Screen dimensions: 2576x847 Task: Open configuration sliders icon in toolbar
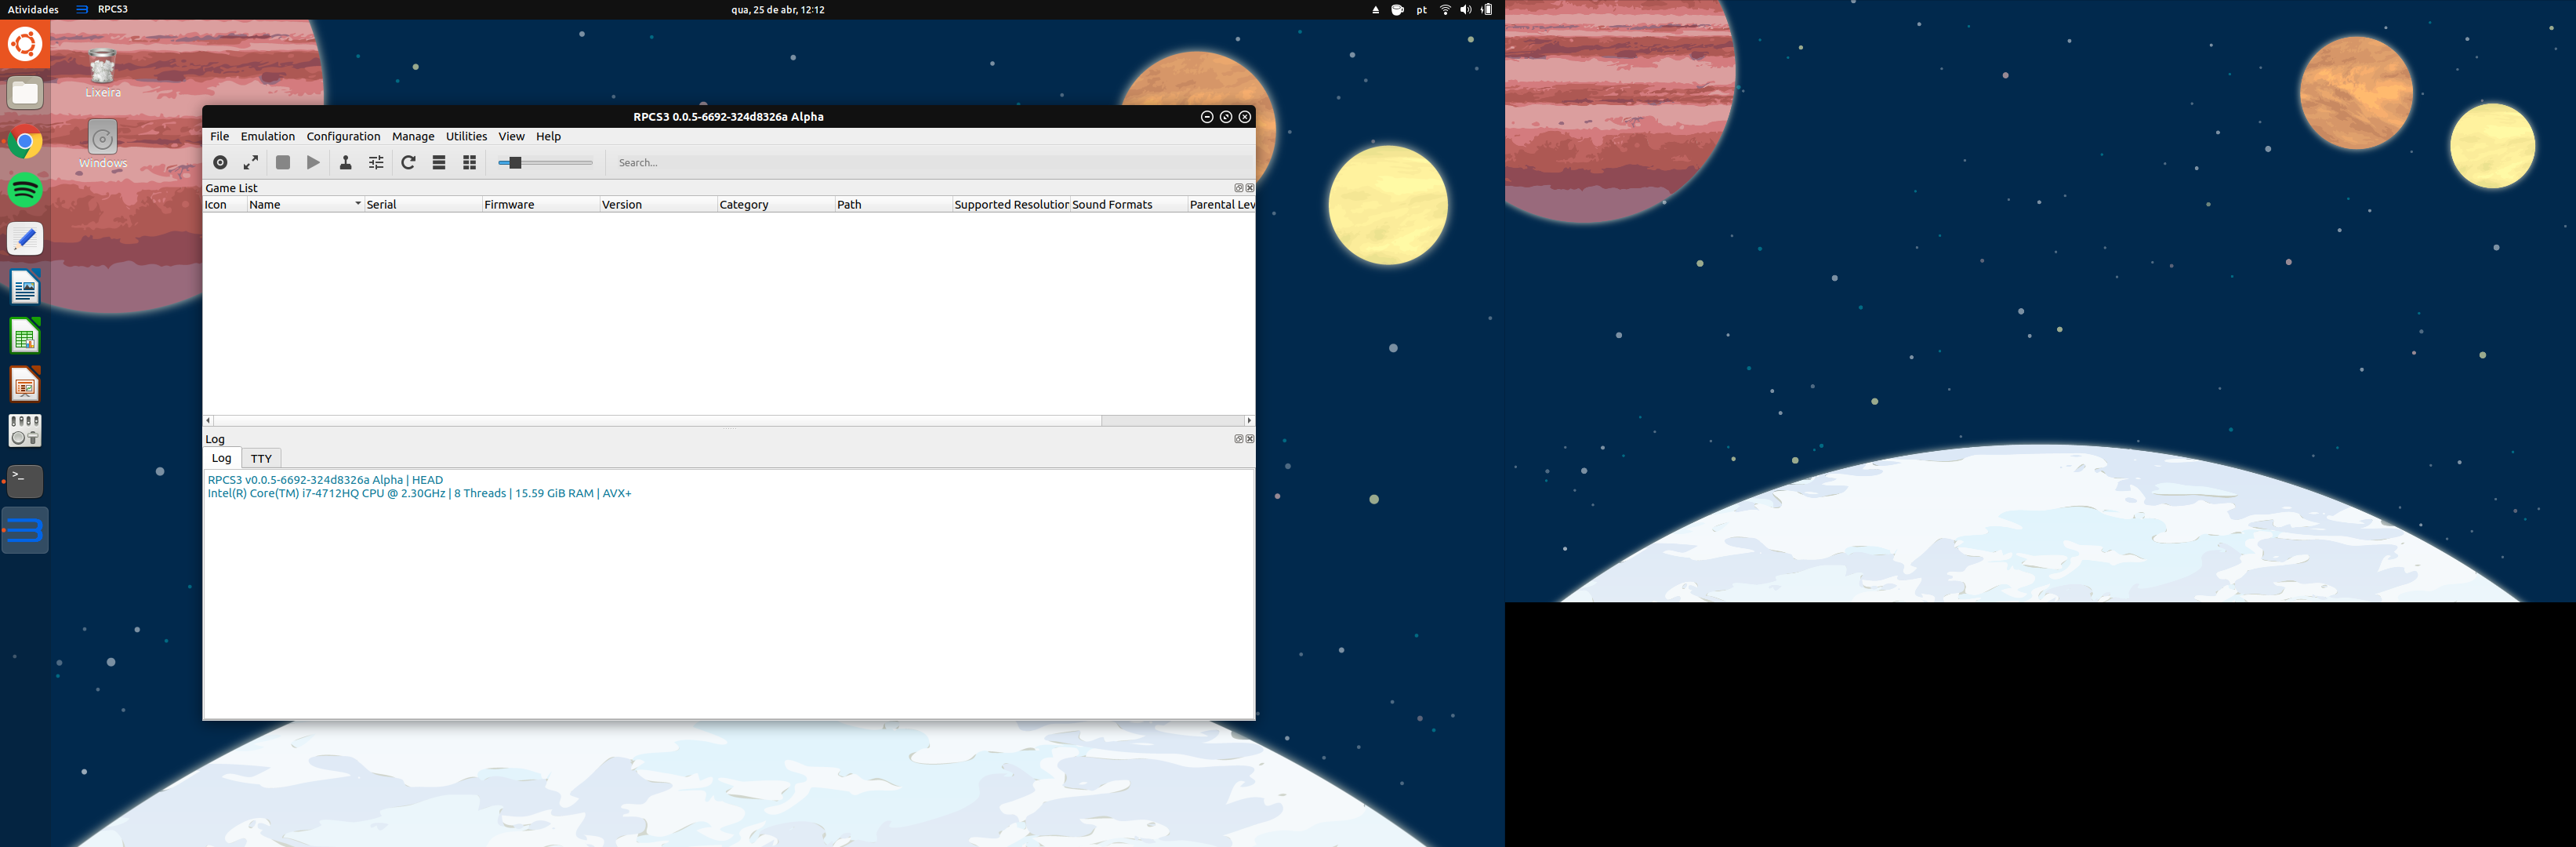376,163
